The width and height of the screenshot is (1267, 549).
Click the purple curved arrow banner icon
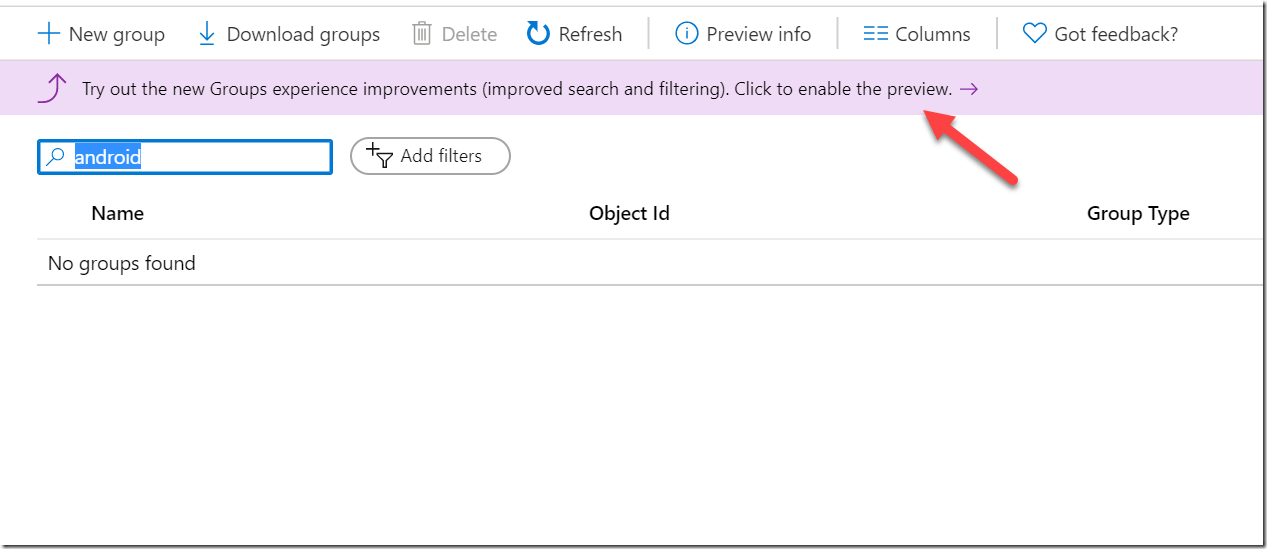click(52, 89)
